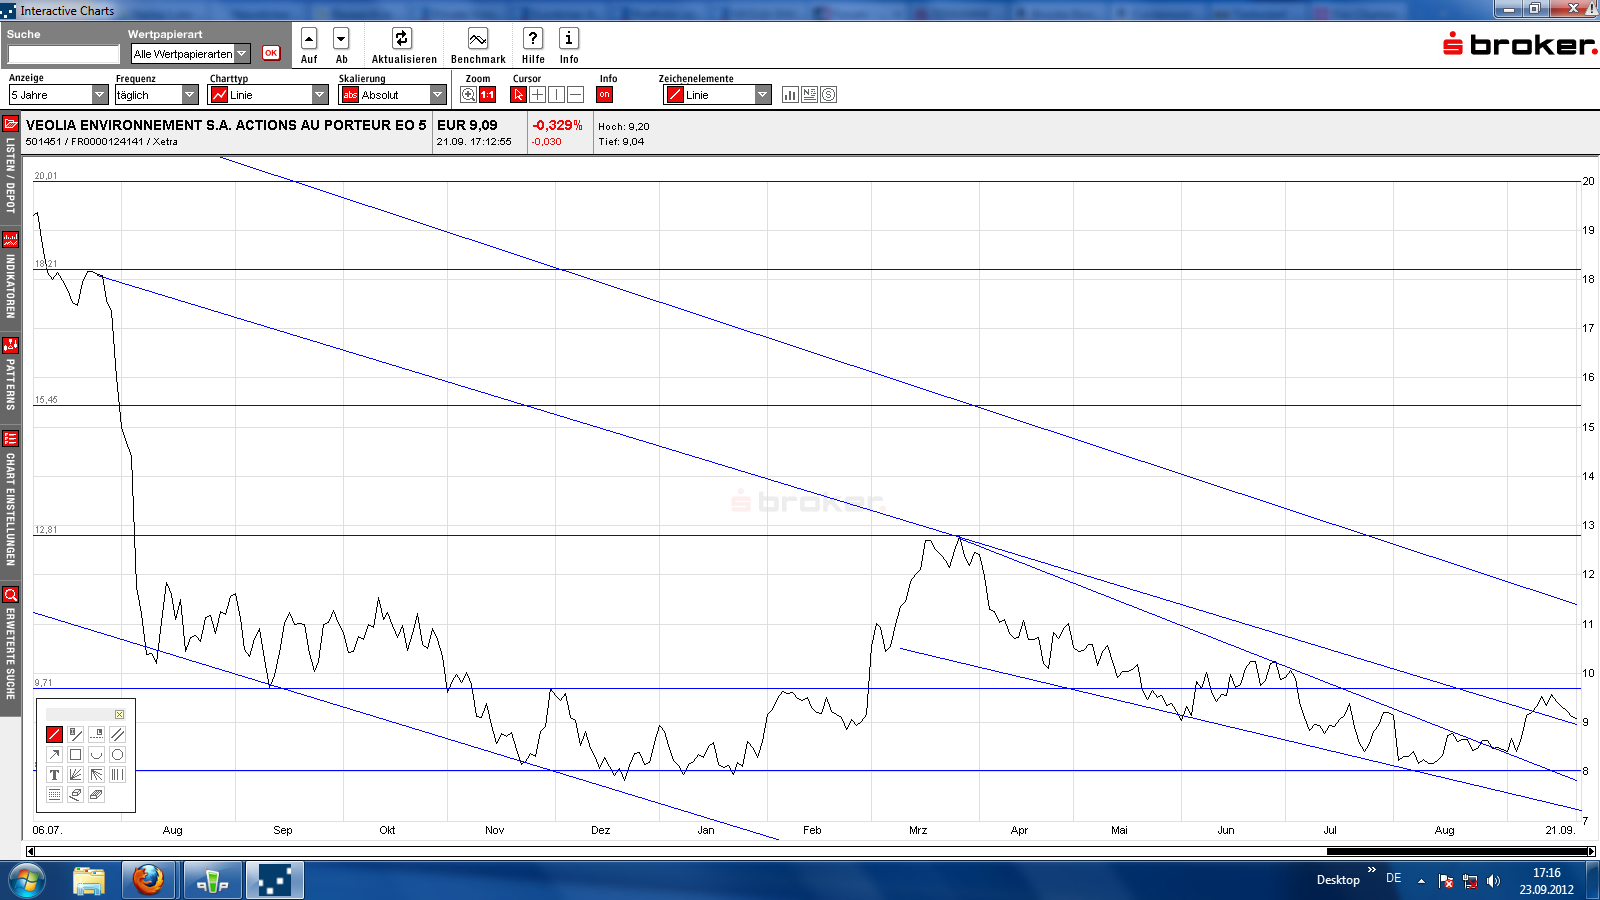Image resolution: width=1600 pixels, height=900 pixels.
Task: Select the erase all drawings tool
Action: (96, 794)
